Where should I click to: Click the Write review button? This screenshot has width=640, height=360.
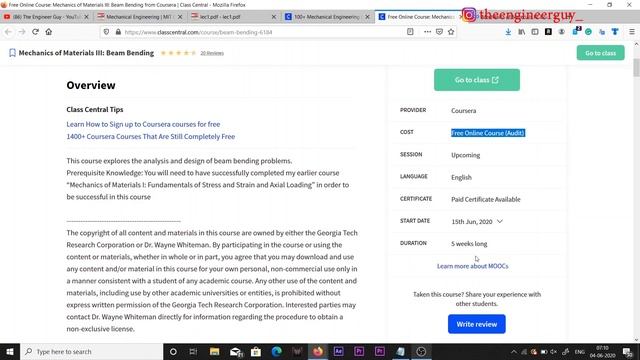coord(477,324)
